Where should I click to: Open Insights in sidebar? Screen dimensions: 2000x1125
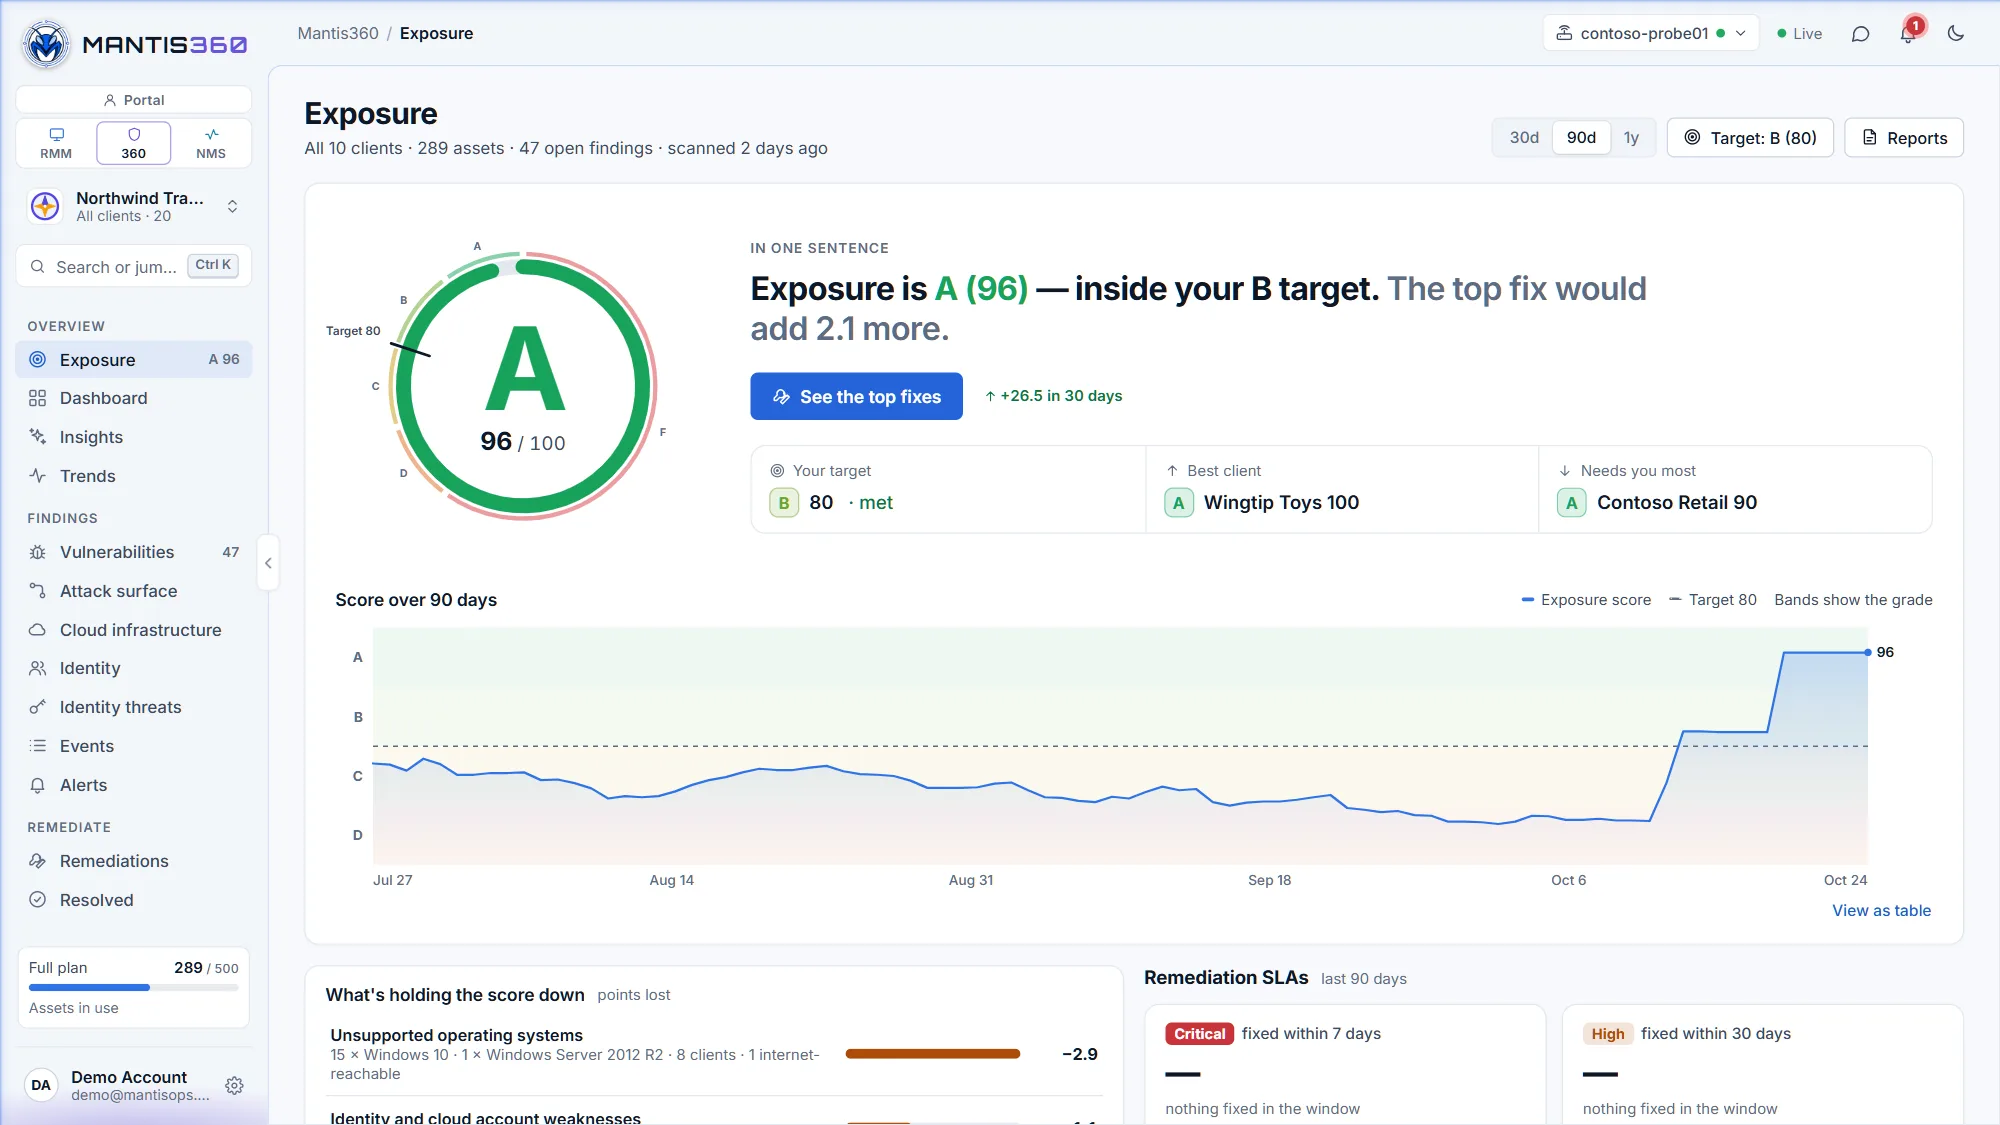pos(134,437)
